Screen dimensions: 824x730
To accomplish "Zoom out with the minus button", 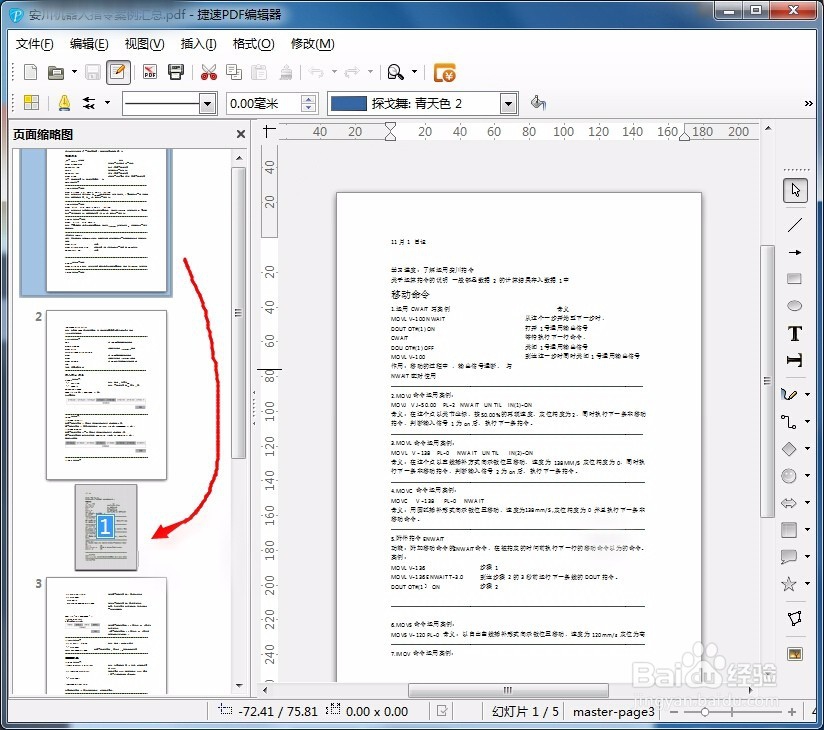I will (674, 712).
